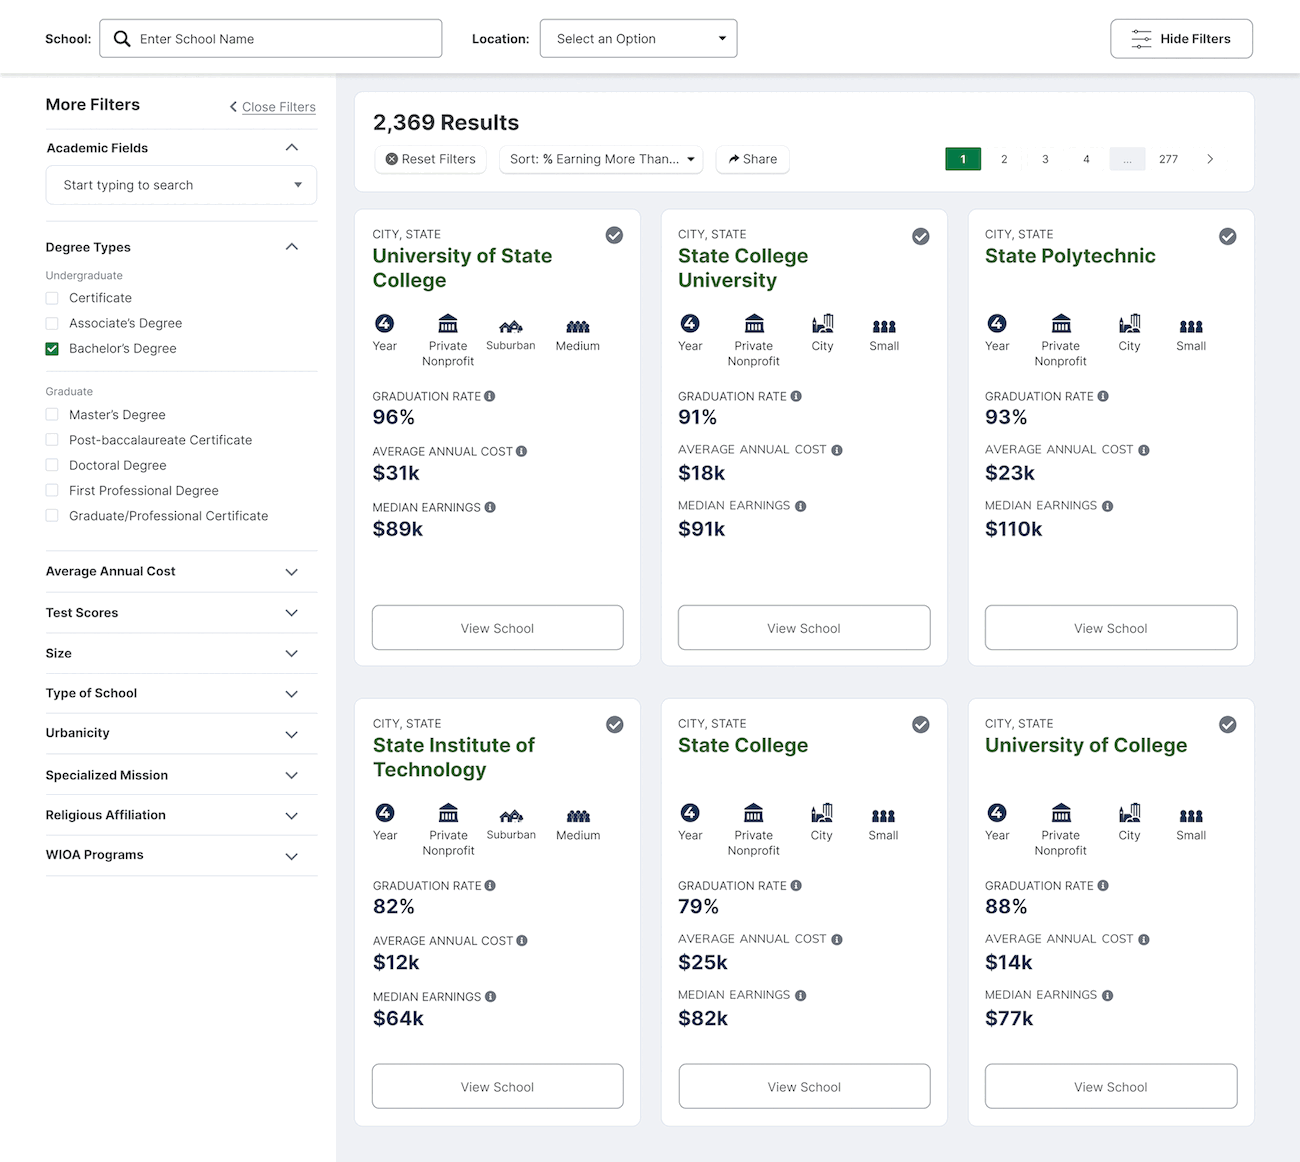Check the Master's Degree checkbox
The height and width of the screenshot is (1162, 1300).
[x=52, y=415]
